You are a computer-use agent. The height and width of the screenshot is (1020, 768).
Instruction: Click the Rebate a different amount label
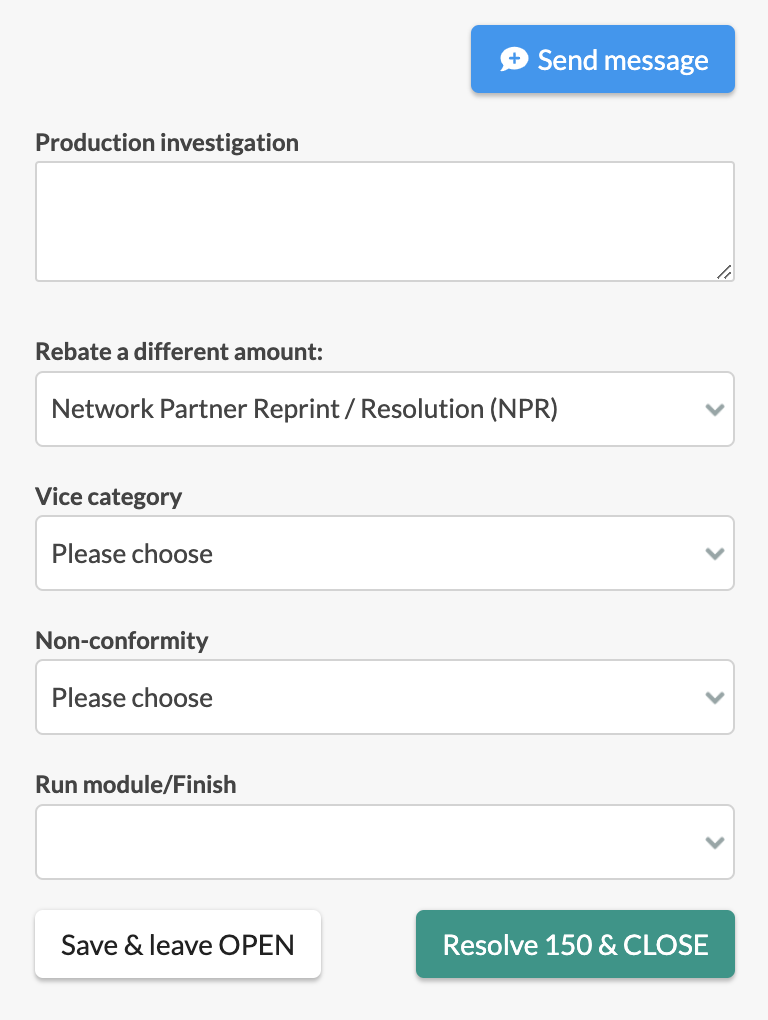click(x=179, y=351)
